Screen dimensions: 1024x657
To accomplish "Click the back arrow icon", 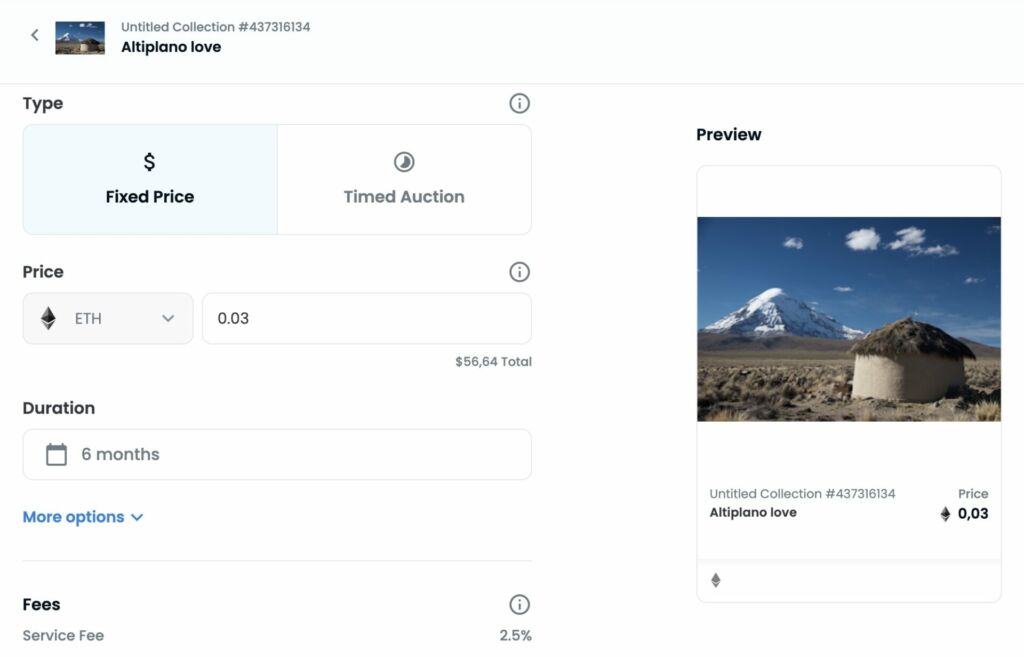I will pyautogui.click(x=35, y=35).
